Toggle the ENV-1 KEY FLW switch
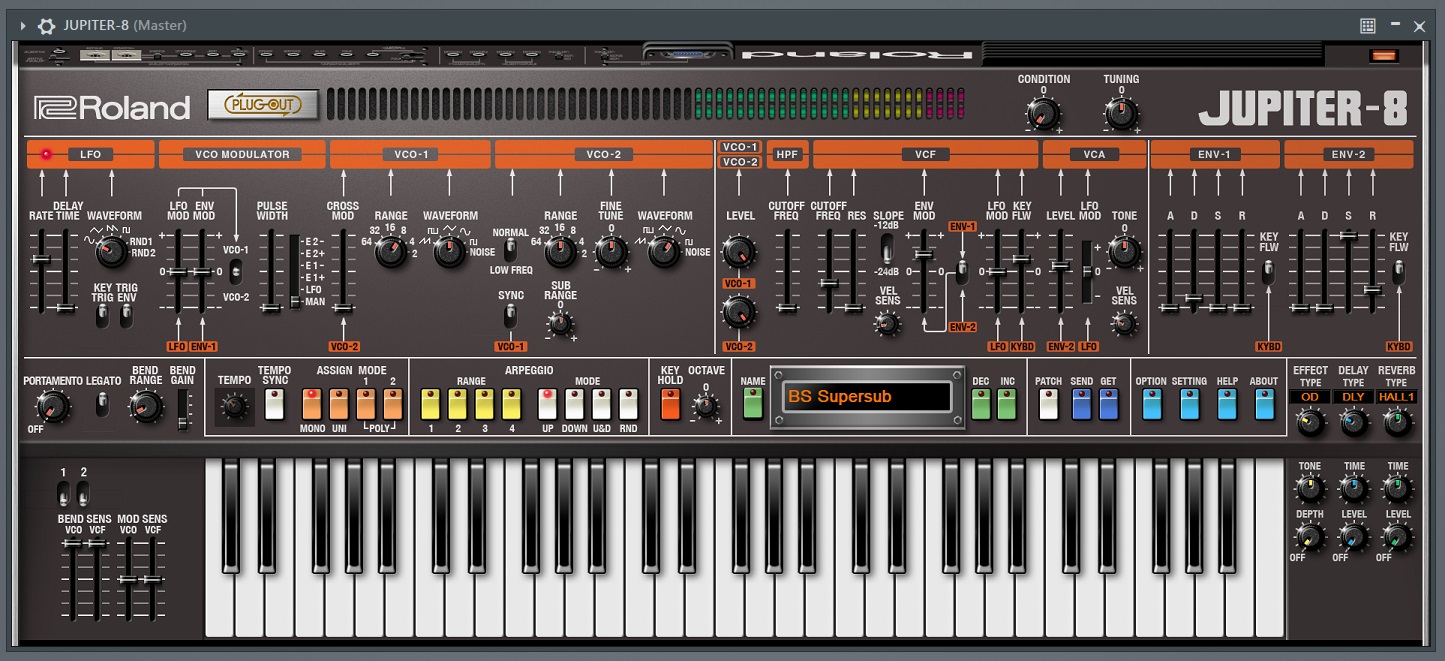 coord(1268,271)
